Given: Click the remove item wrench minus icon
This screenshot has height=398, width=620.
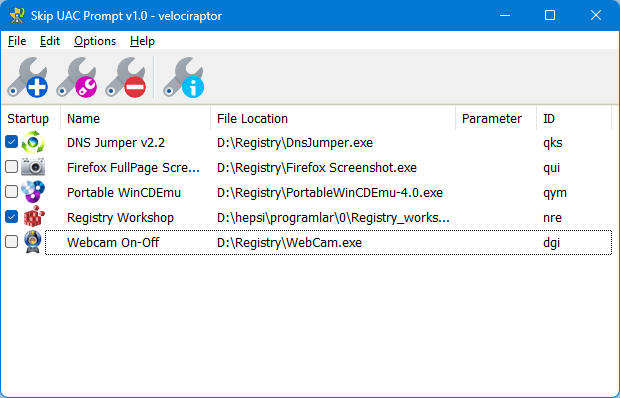Looking at the screenshot, I should 125,77.
